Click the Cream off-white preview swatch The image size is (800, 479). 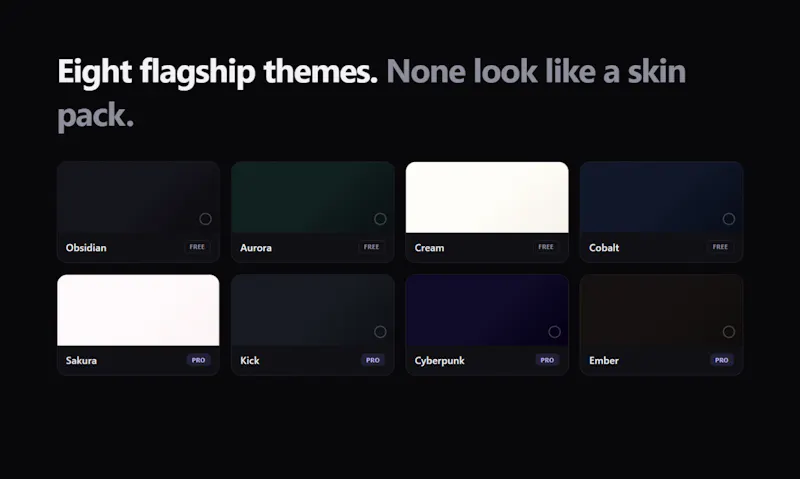(487, 197)
